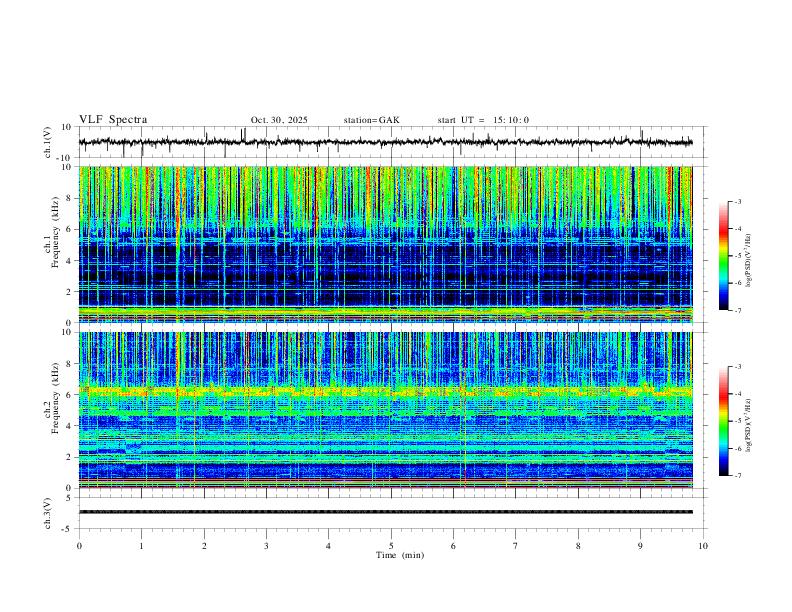Click inside the ch.1 spectrogram panel
792x612 pixels.
click(x=385, y=244)
